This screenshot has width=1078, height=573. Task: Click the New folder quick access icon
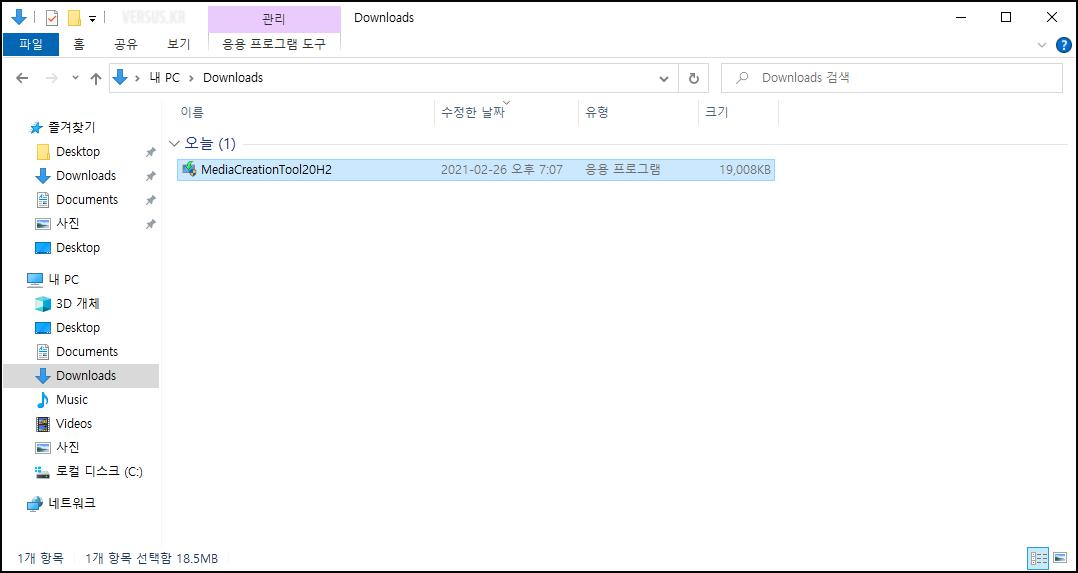pyautogui.click(x=74, y=18)
